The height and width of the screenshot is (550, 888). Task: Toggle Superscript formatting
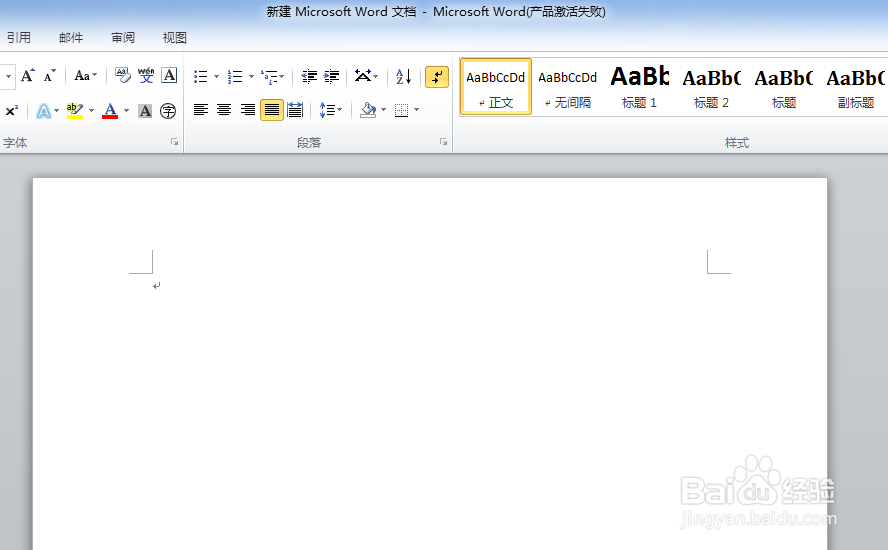point(11,110)
